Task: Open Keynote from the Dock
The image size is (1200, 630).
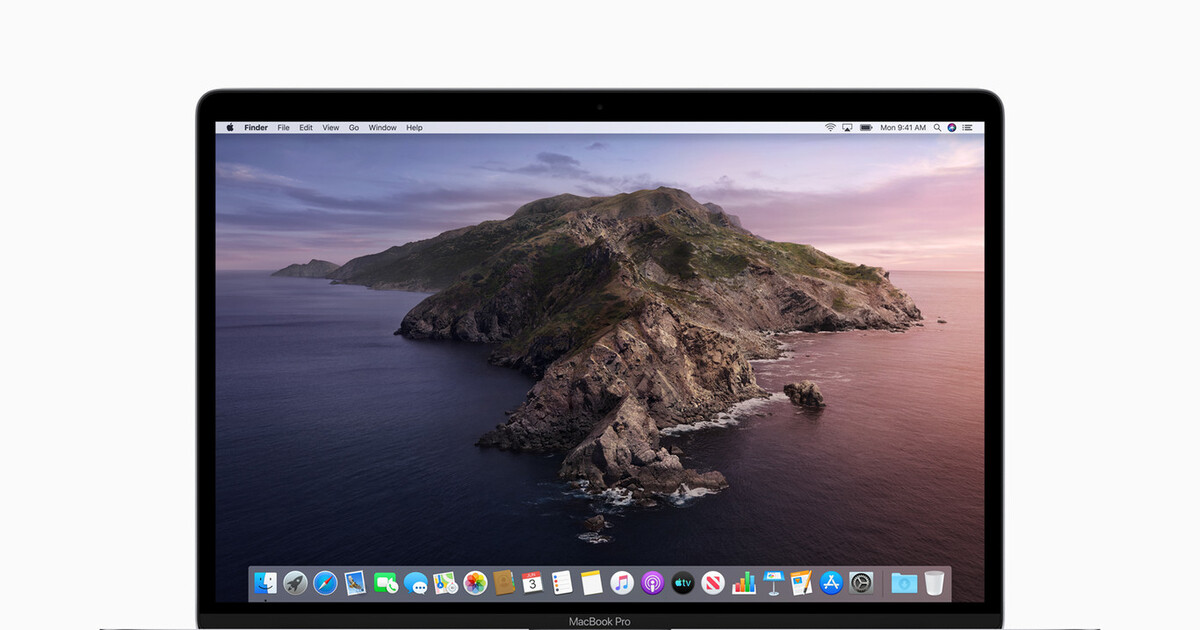Action: [x=772, y=583]
